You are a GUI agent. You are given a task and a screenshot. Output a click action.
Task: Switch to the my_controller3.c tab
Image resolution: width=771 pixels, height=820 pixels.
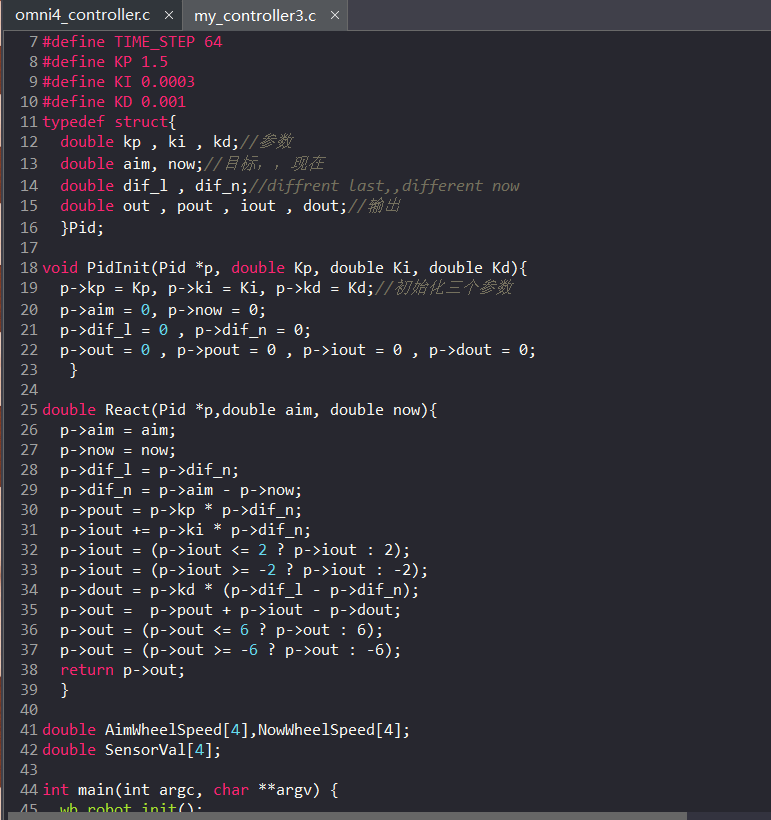254,15
